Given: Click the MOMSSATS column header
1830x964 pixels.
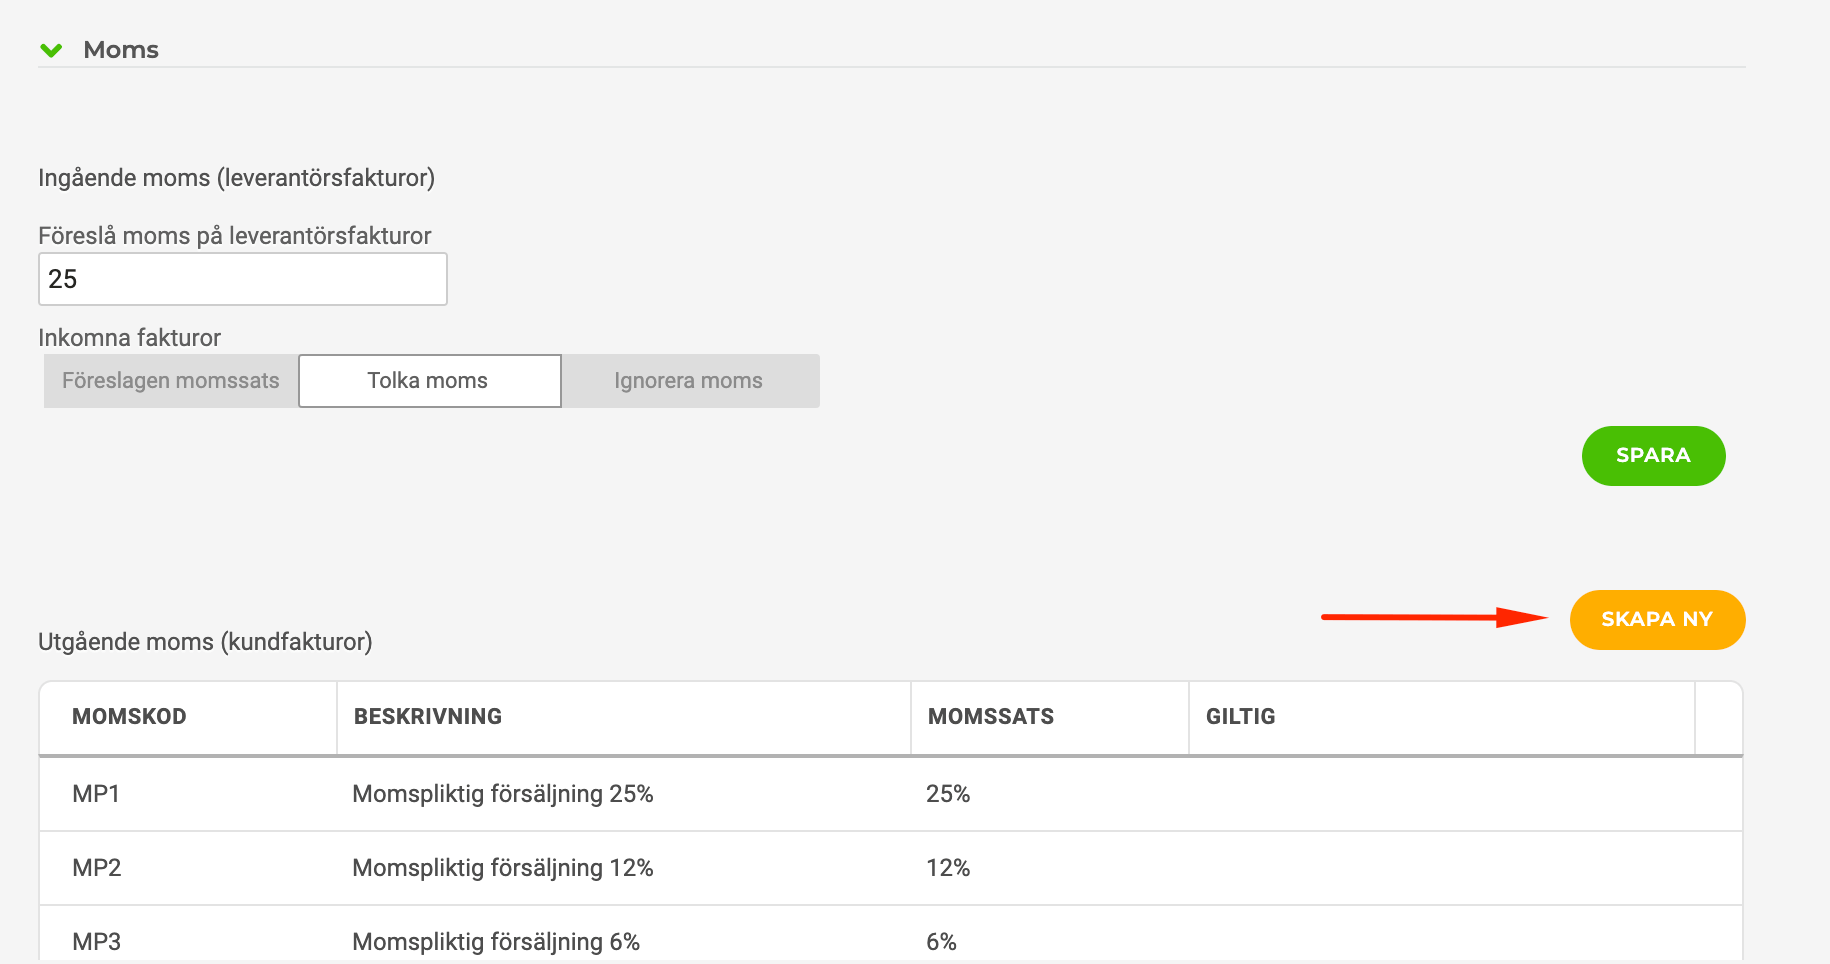Looking at the screenshot, I should point(990,717).
